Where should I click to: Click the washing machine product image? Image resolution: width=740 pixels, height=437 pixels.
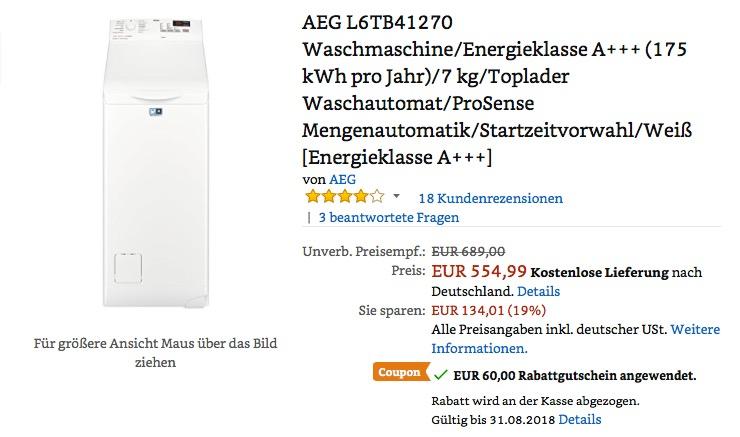[155, 163]
